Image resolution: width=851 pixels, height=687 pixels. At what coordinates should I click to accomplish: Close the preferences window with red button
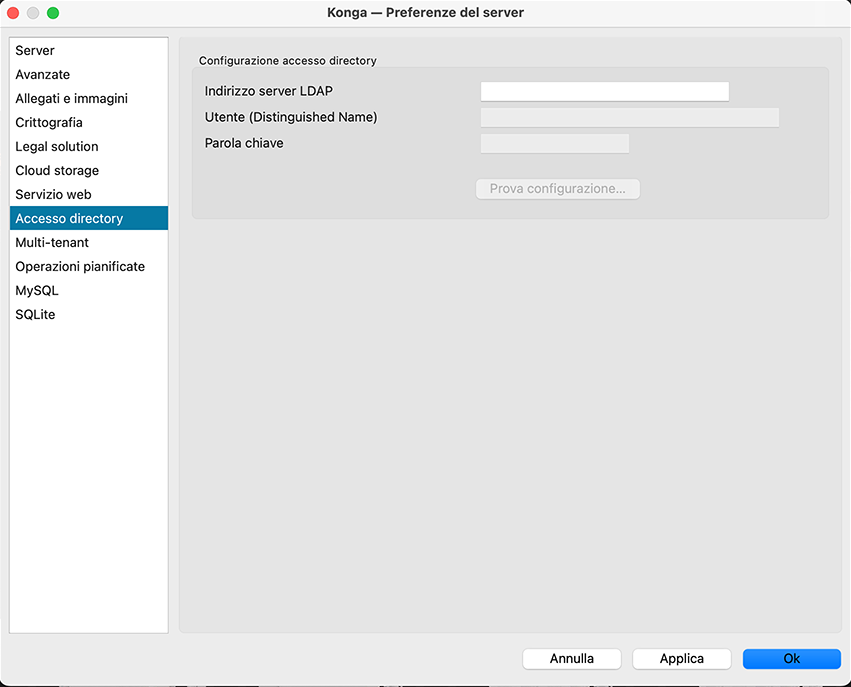point(14,13)
